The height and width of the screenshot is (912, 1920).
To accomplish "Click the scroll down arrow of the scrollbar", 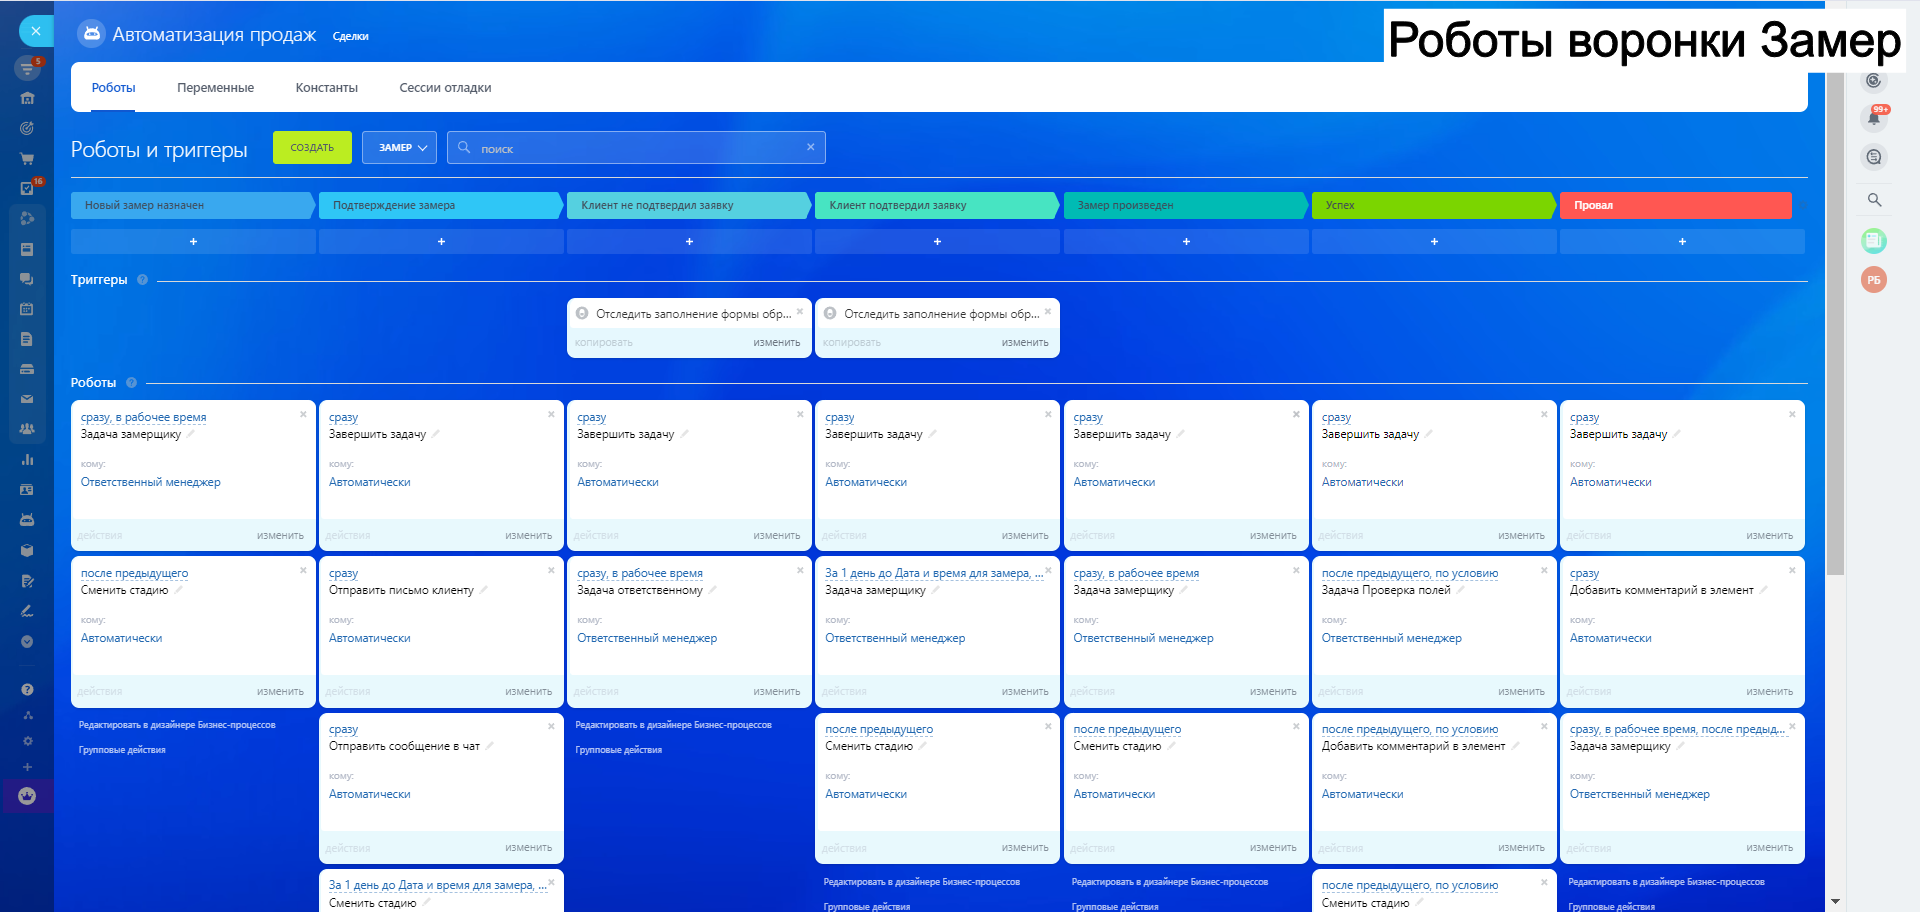I will 1835,902.
